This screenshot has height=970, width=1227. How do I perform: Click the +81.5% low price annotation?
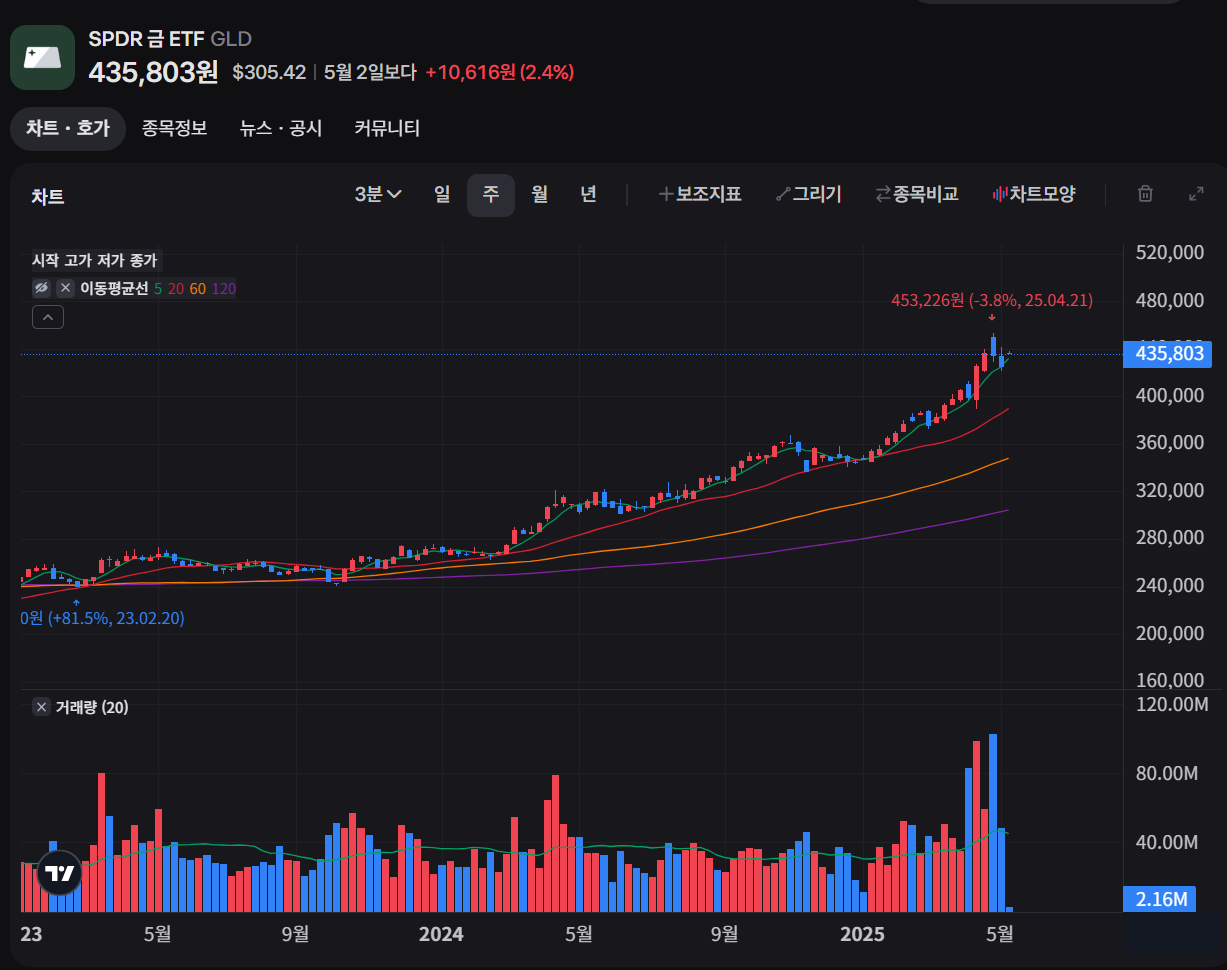coord(102,618)
